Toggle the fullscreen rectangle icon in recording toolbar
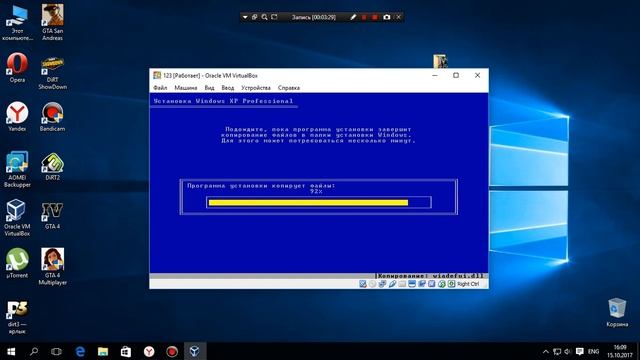The height and width of the screenshot is (360, 640). pyautogui.click(x=274, y=17)
